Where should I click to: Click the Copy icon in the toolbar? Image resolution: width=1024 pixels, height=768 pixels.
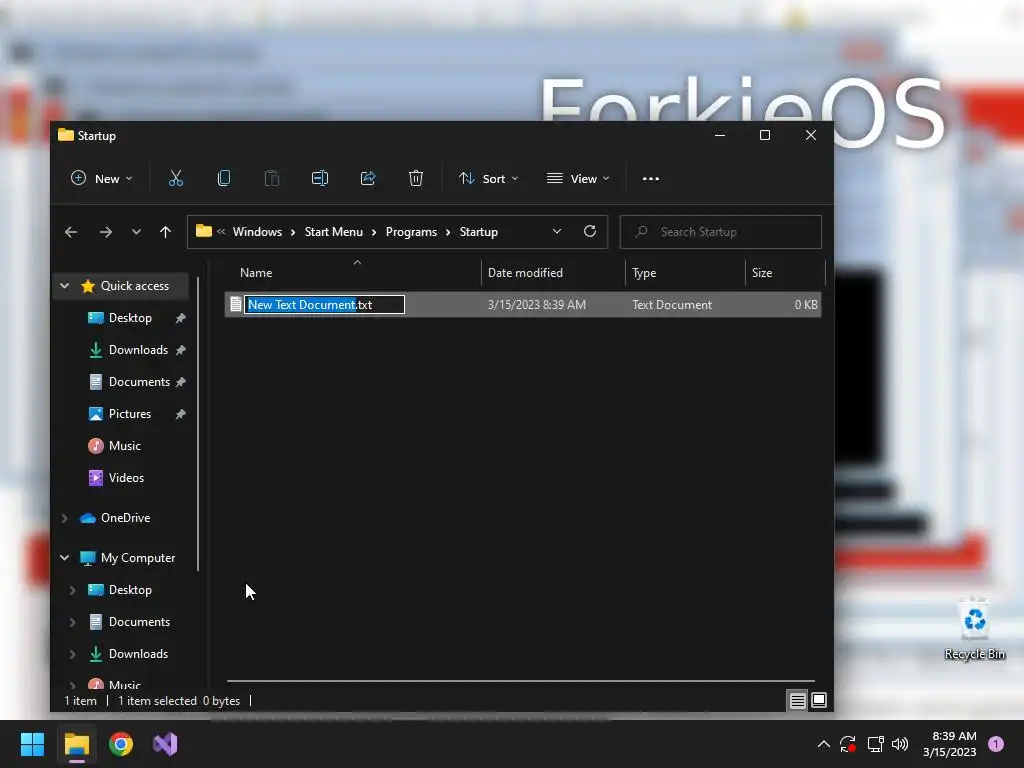tap(223, 178)
